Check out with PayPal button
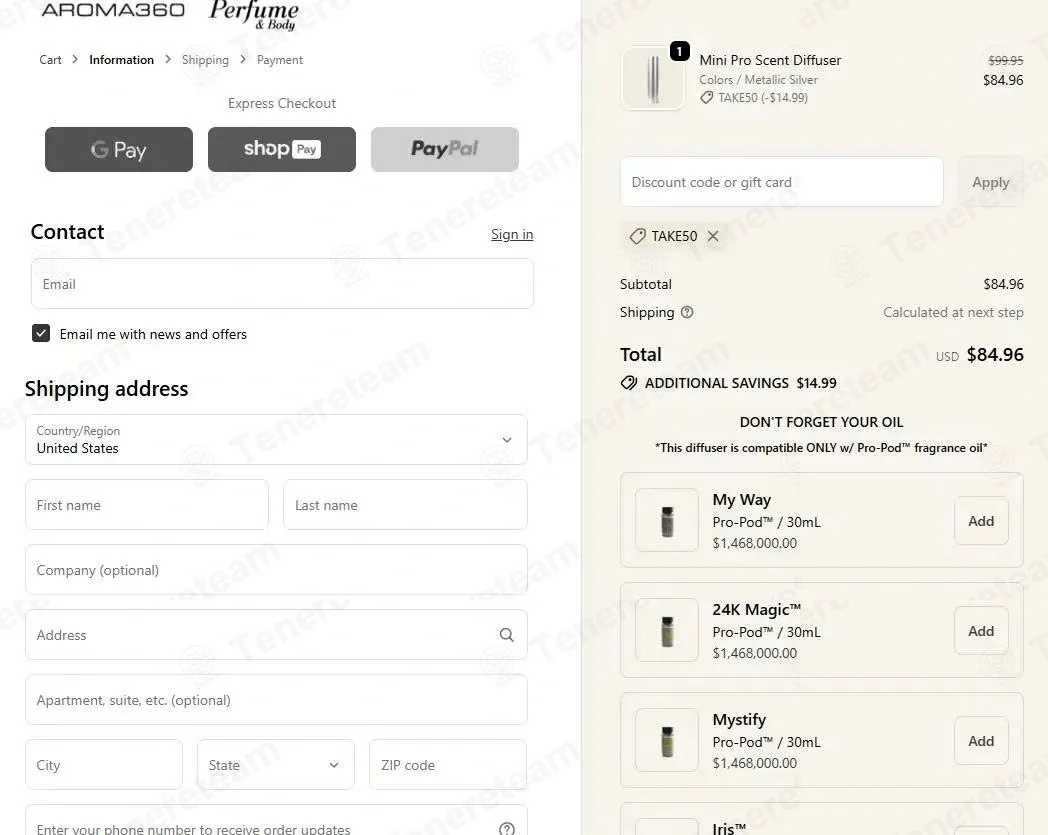Screen dimensions: 1048x835 [445, 149]
